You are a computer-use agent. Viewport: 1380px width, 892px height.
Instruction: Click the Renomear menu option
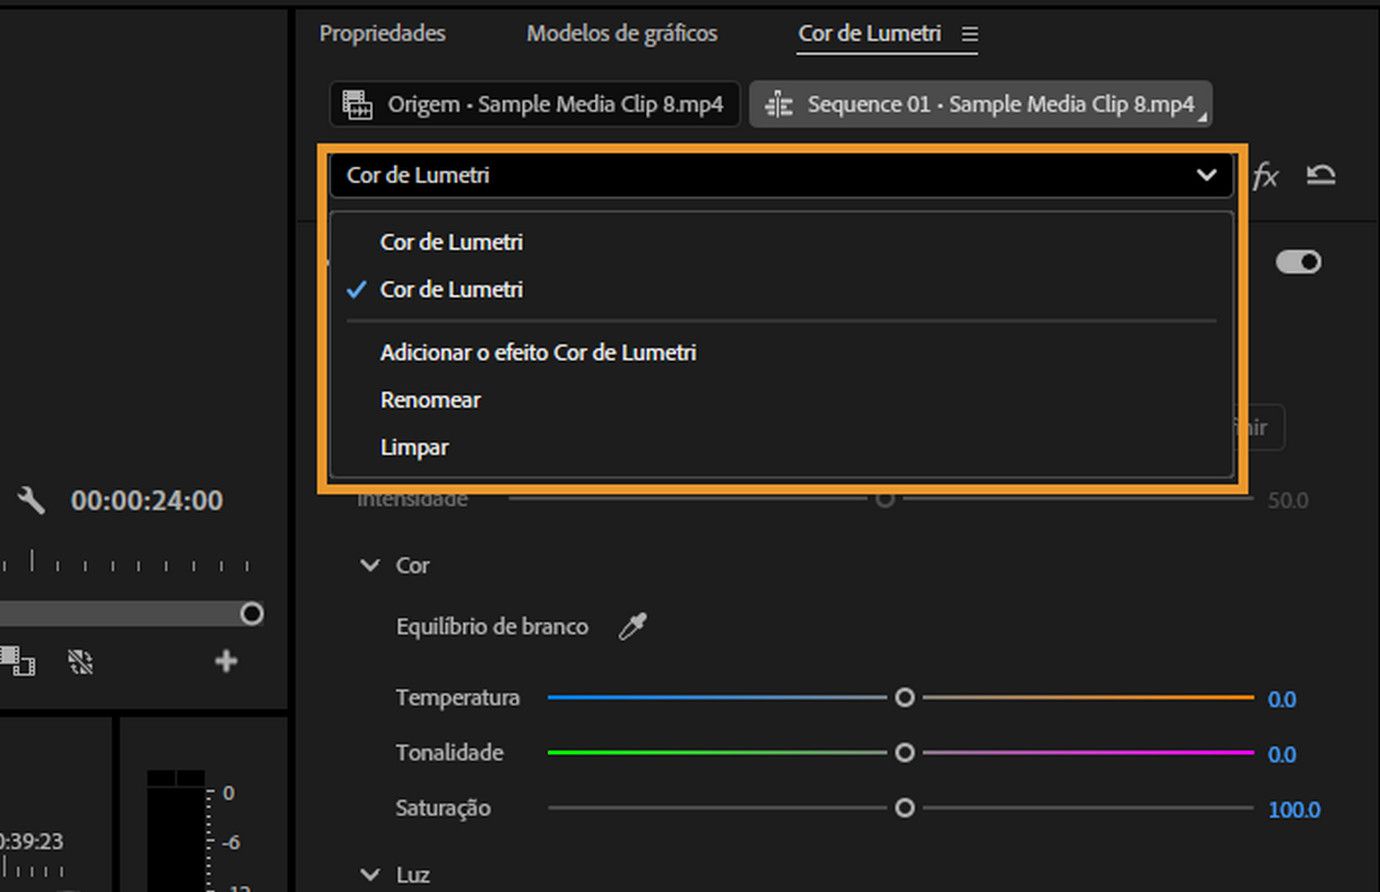(x=430, y=399)
